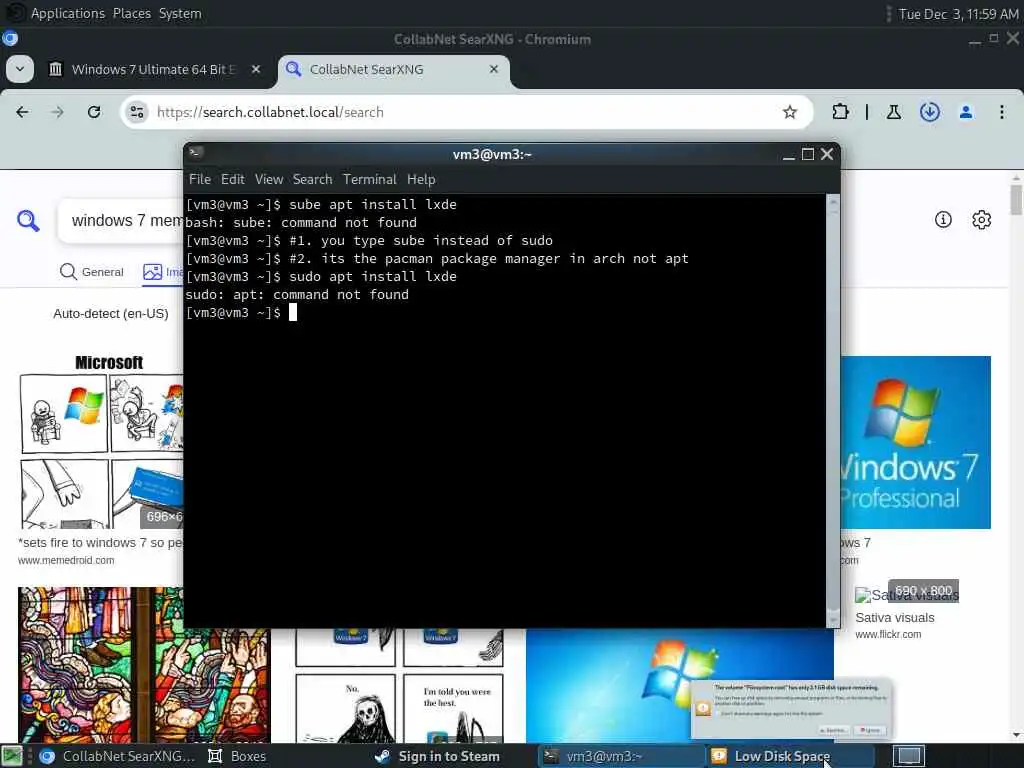Image resolution: width=1024 pixels, height=768 pixels.
Task: Click Ignore in the low disk popup
Action: tap(871, 730)
